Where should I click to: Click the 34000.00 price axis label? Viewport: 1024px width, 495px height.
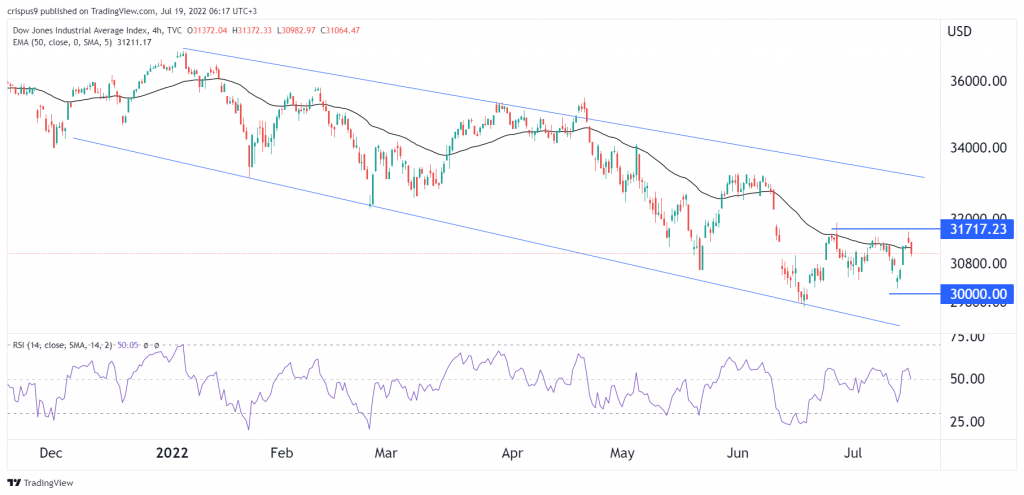978,148
